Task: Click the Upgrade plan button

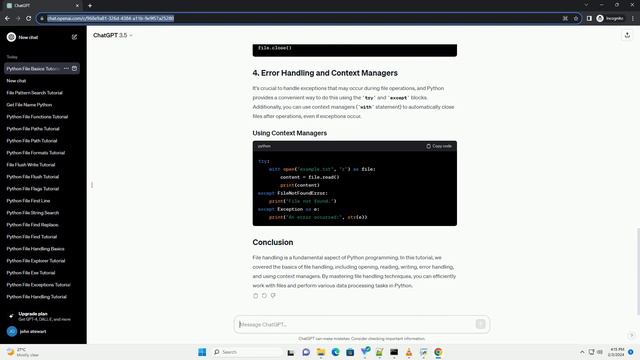Action: click(x=43, y=316)
